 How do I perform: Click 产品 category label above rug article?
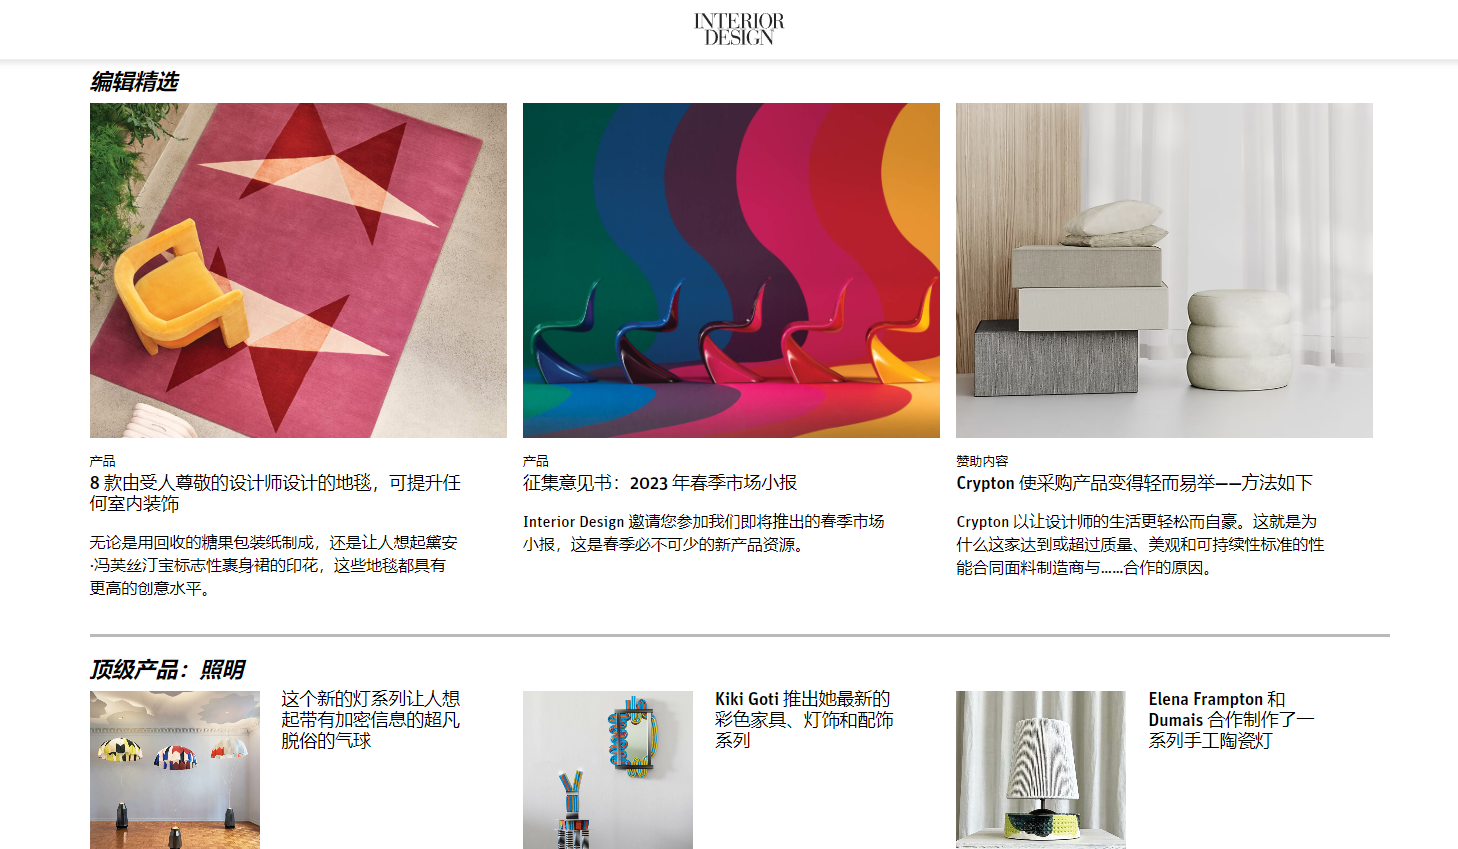click(x=102, y=461)
